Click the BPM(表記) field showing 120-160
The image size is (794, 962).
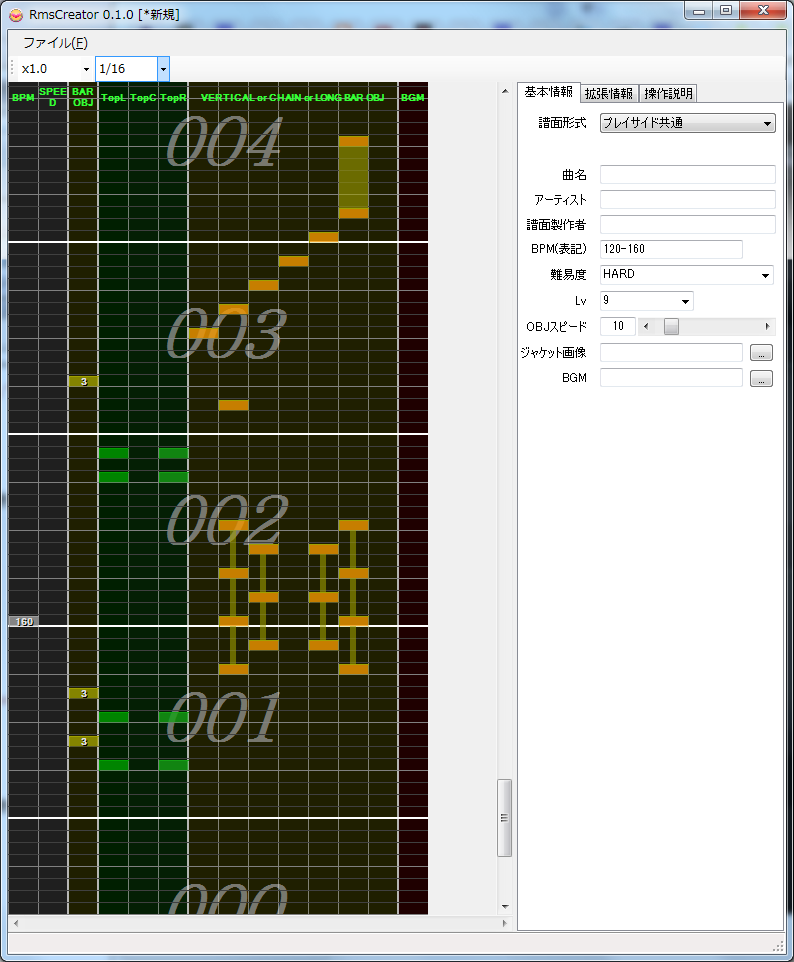tap(671, 249)
